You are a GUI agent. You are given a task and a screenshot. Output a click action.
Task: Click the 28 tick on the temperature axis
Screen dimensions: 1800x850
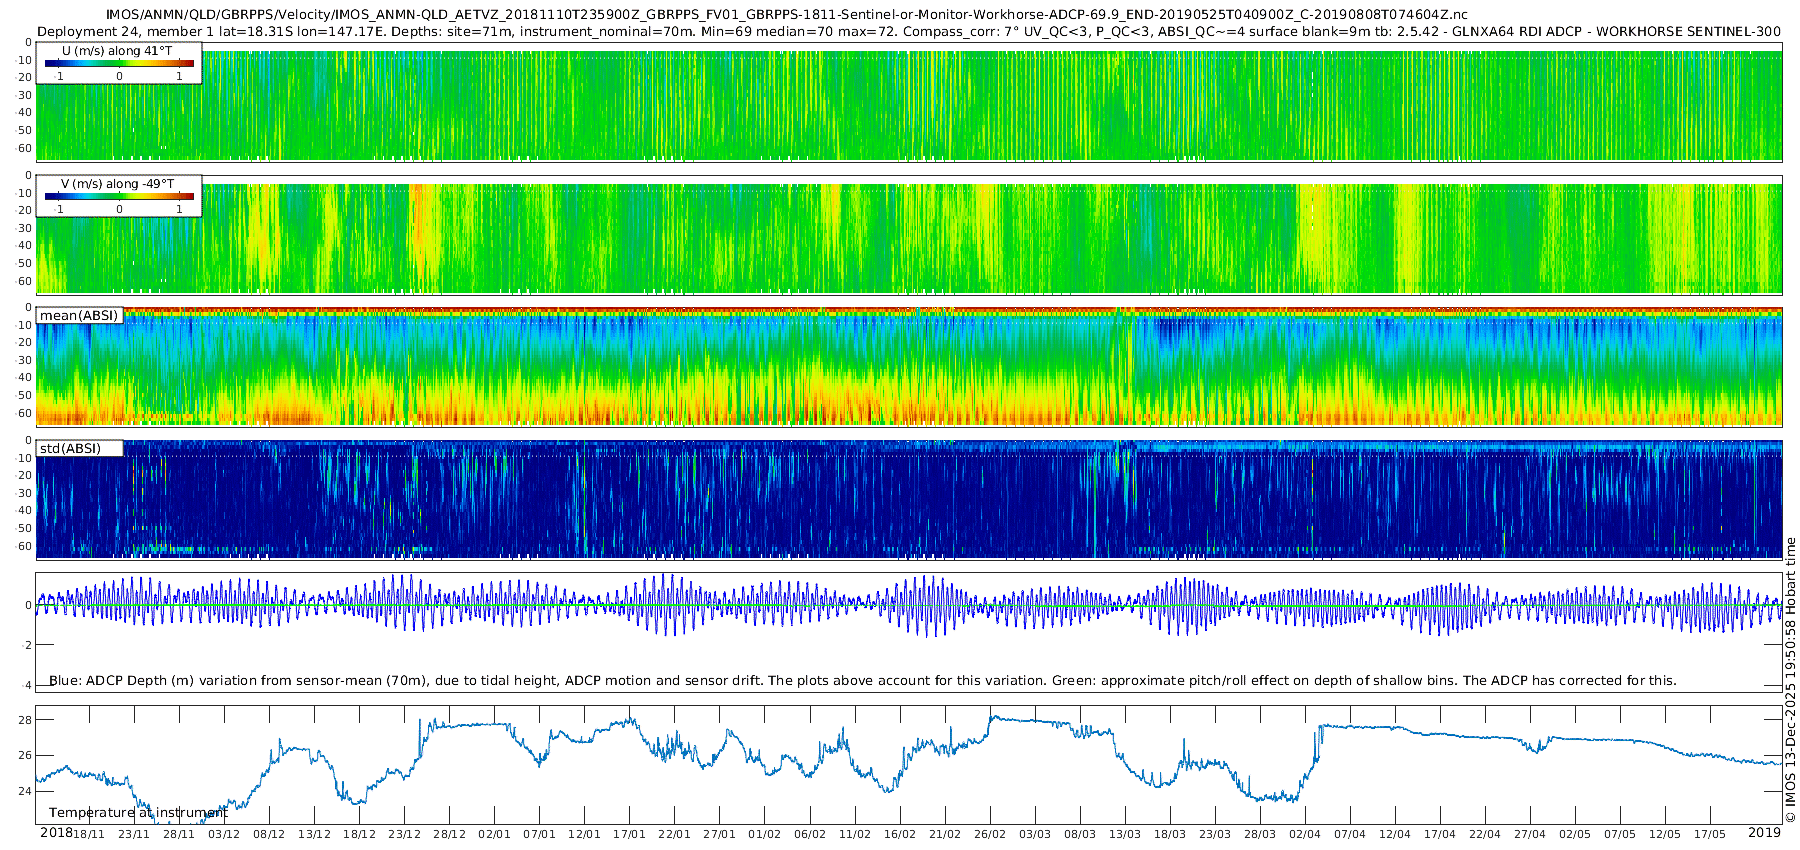click(x=25, y=720)
